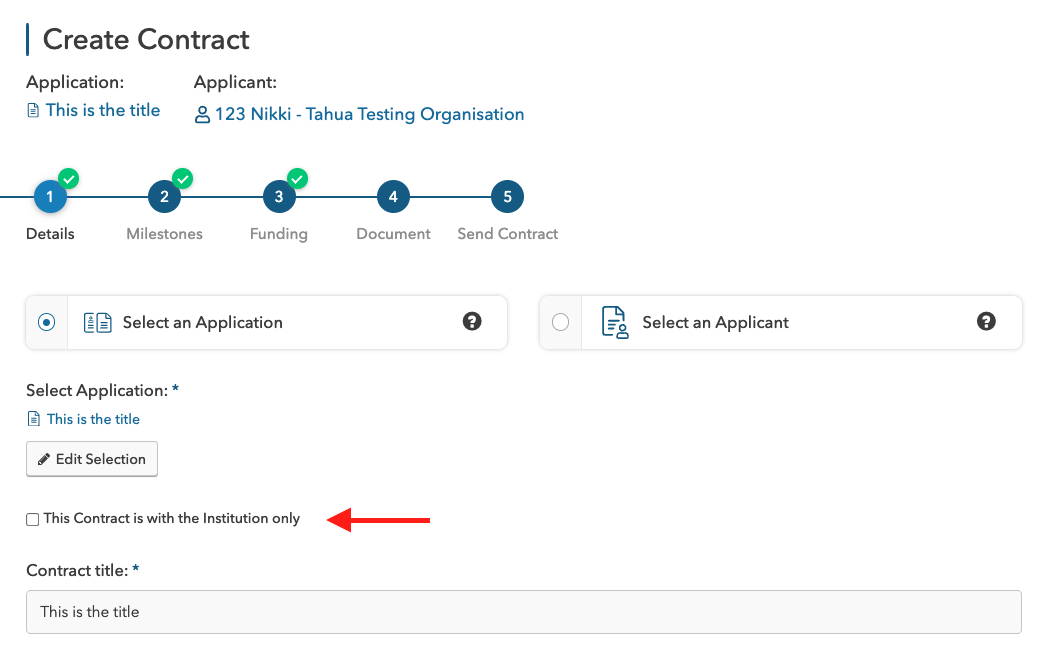
Task: Open step 4 Document
Action: [x=393, y=197]
